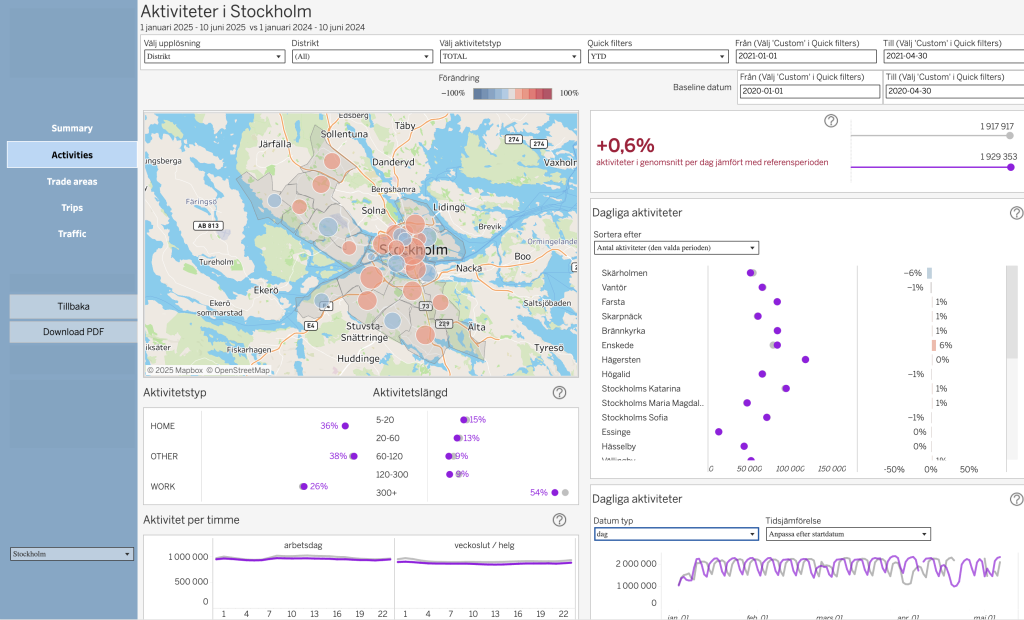Show help for Aktivitet per timme chart
This screenshot has width=1024, height=620.
click(x=559, y=520)
